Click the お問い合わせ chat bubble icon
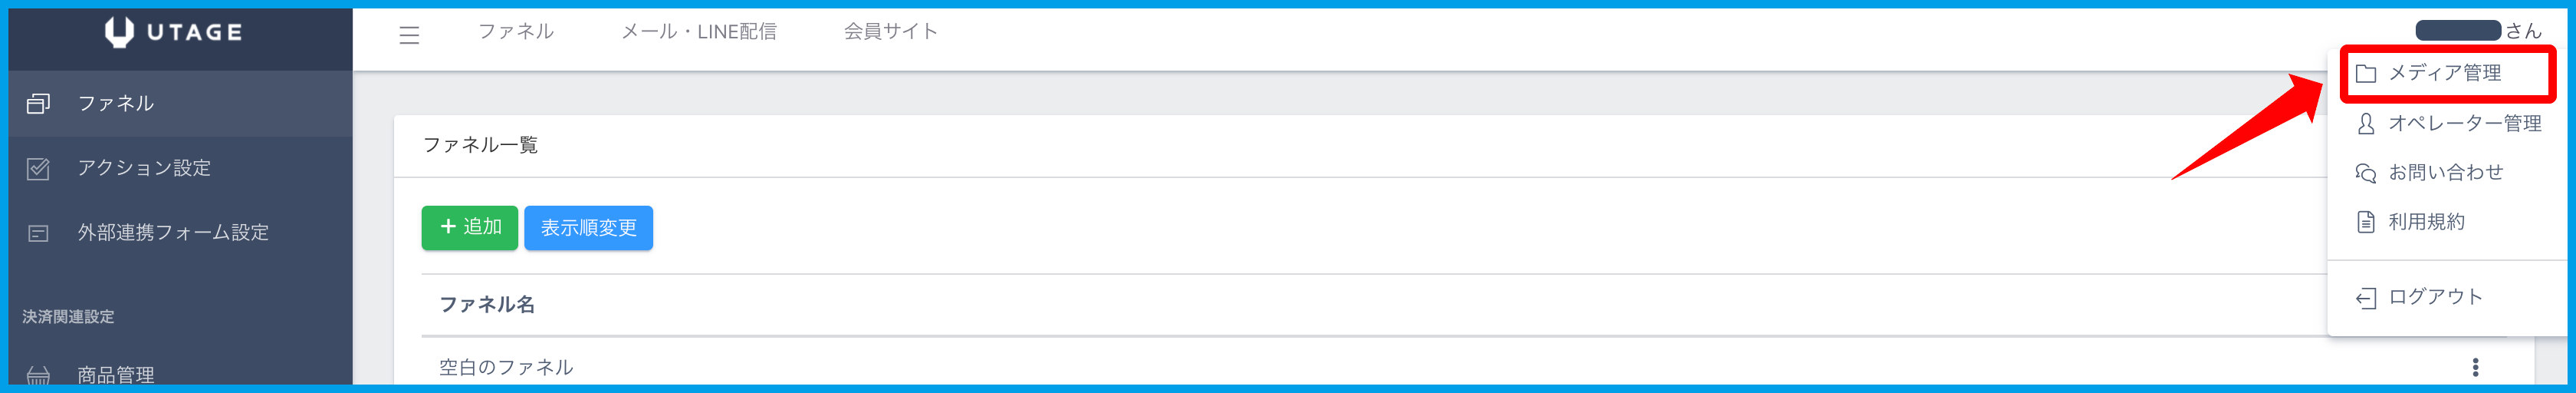The height and width of the screenshot is (393, 2576). (2365, 173)
